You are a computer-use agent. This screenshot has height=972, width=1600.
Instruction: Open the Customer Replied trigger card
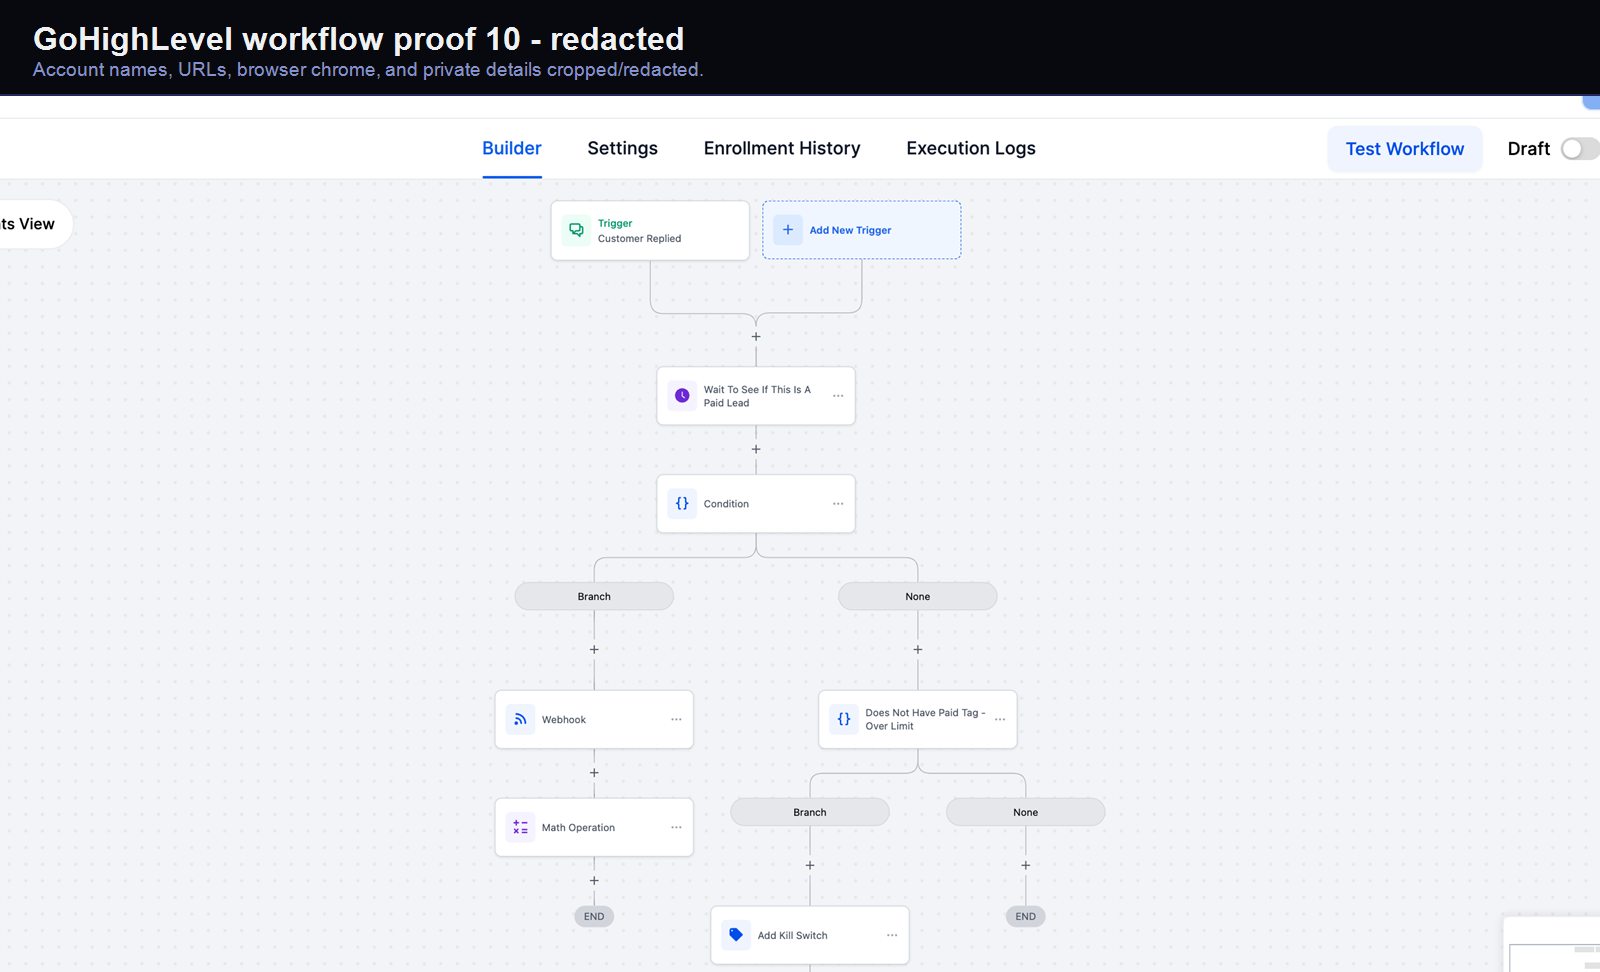point(650,231)
